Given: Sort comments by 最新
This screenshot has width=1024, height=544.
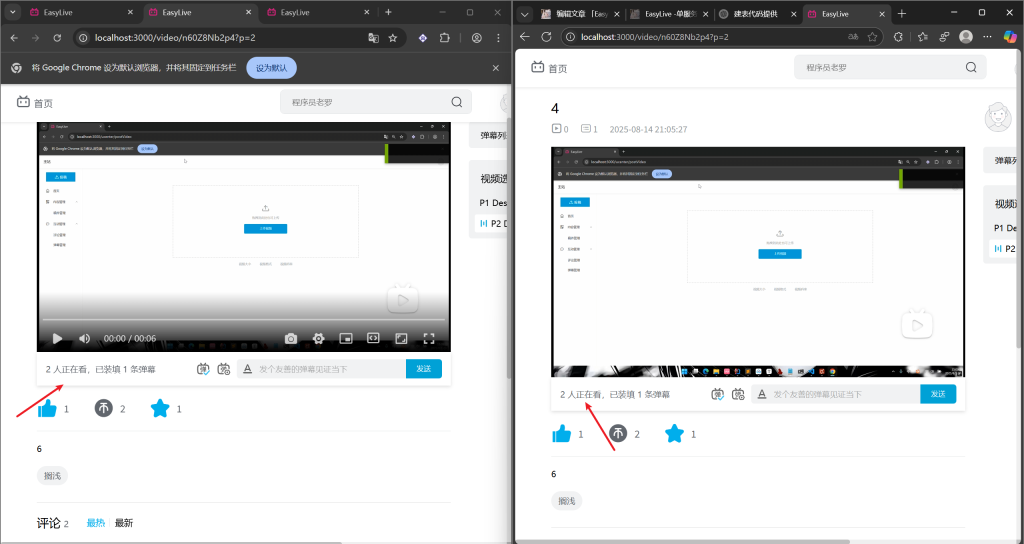Looking at the screenshot, I should [x=124, y=523].
